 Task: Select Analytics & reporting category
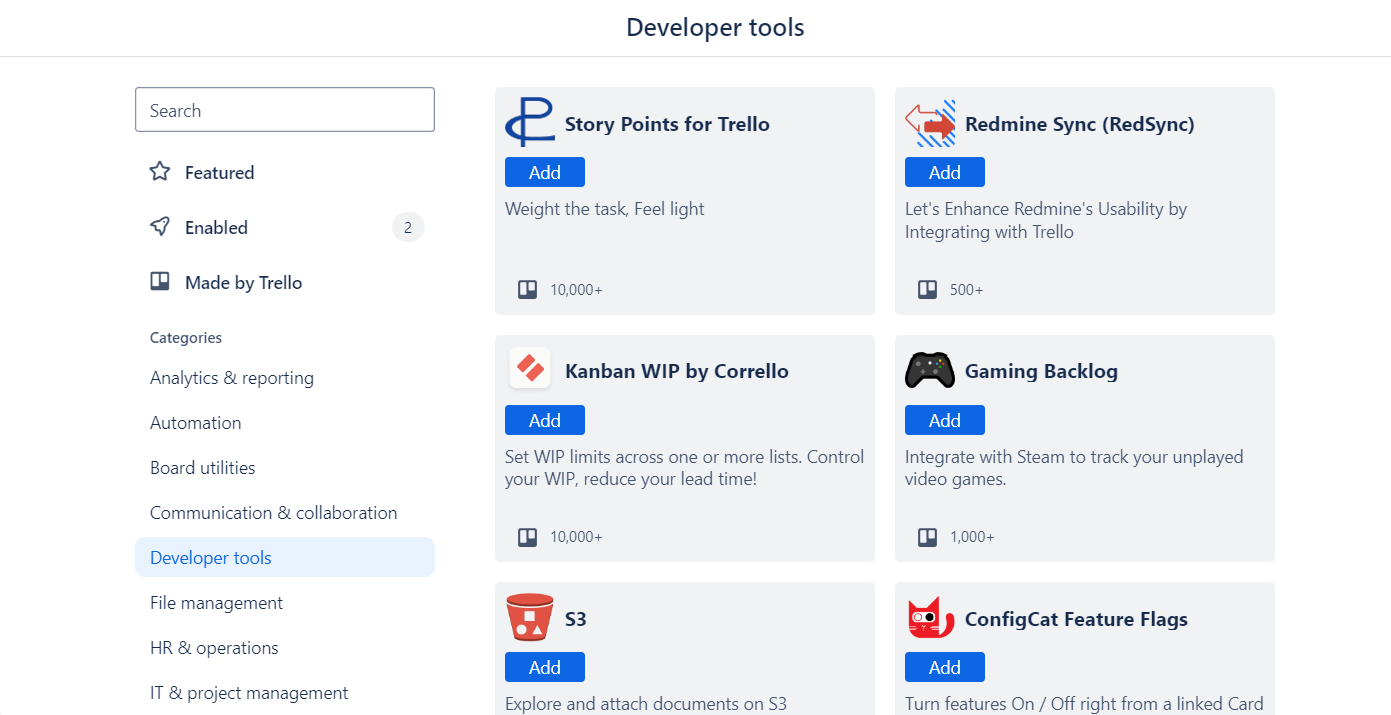[285, 378]
